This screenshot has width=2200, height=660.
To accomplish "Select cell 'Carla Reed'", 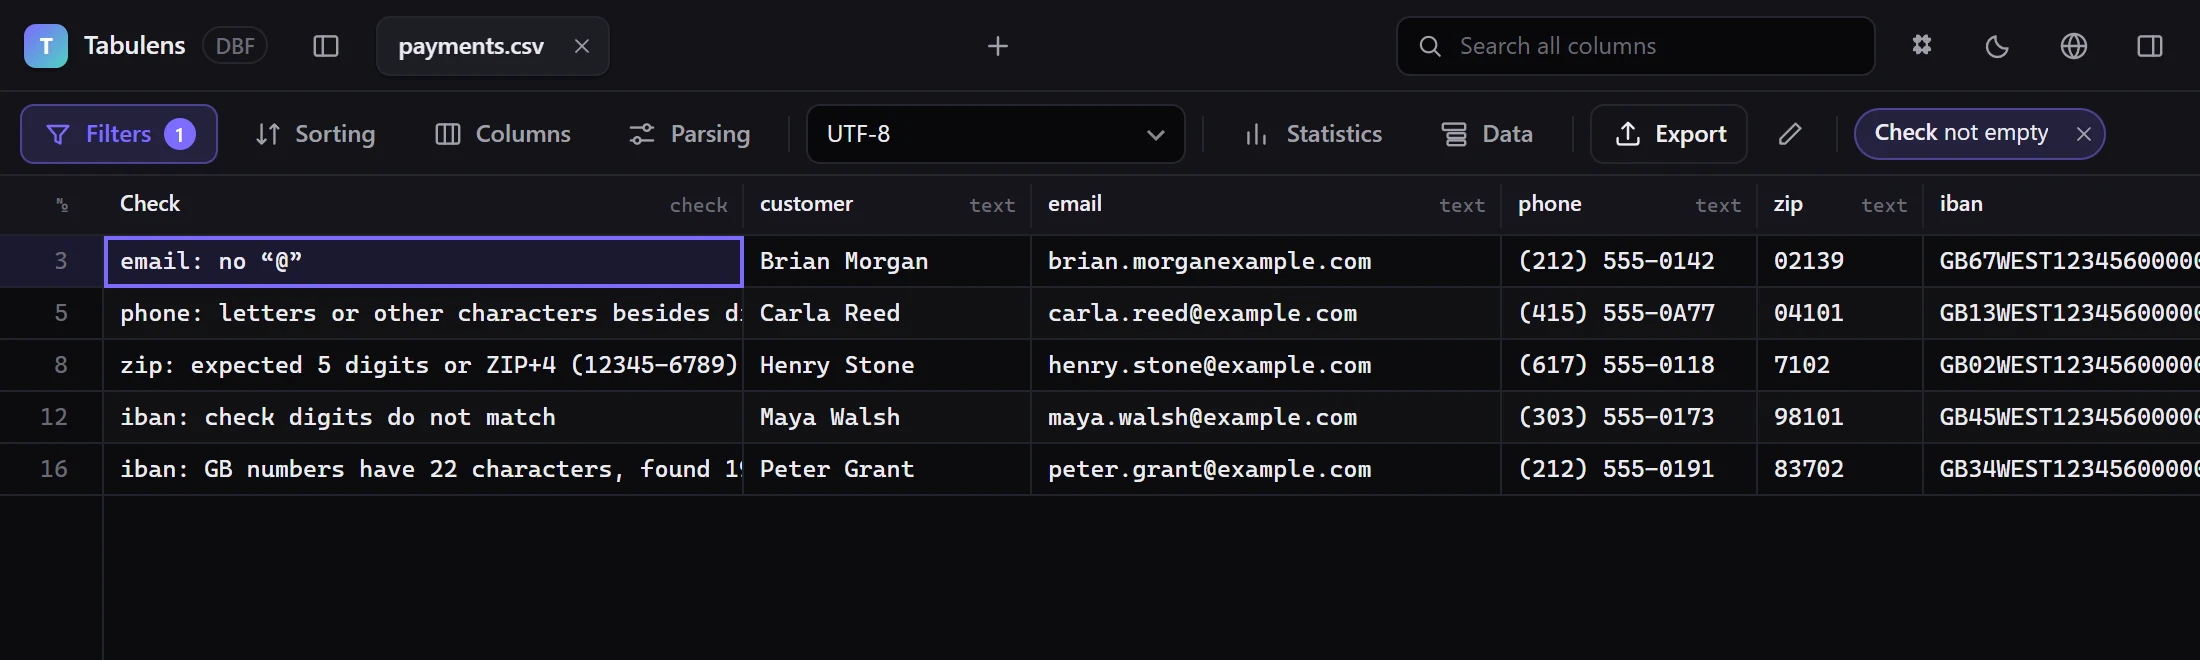I will 887,314.
